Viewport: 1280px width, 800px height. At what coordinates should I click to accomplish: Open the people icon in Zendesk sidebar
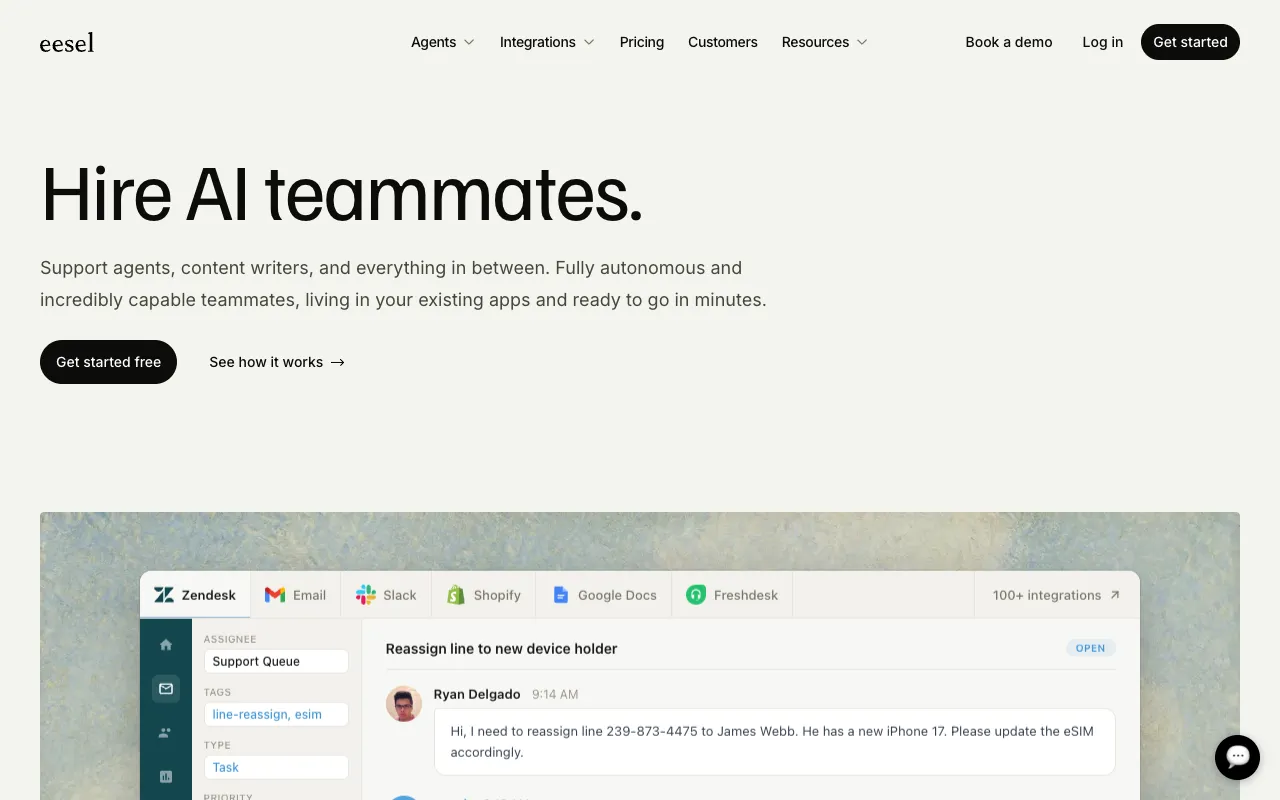[x=166, y=732]
